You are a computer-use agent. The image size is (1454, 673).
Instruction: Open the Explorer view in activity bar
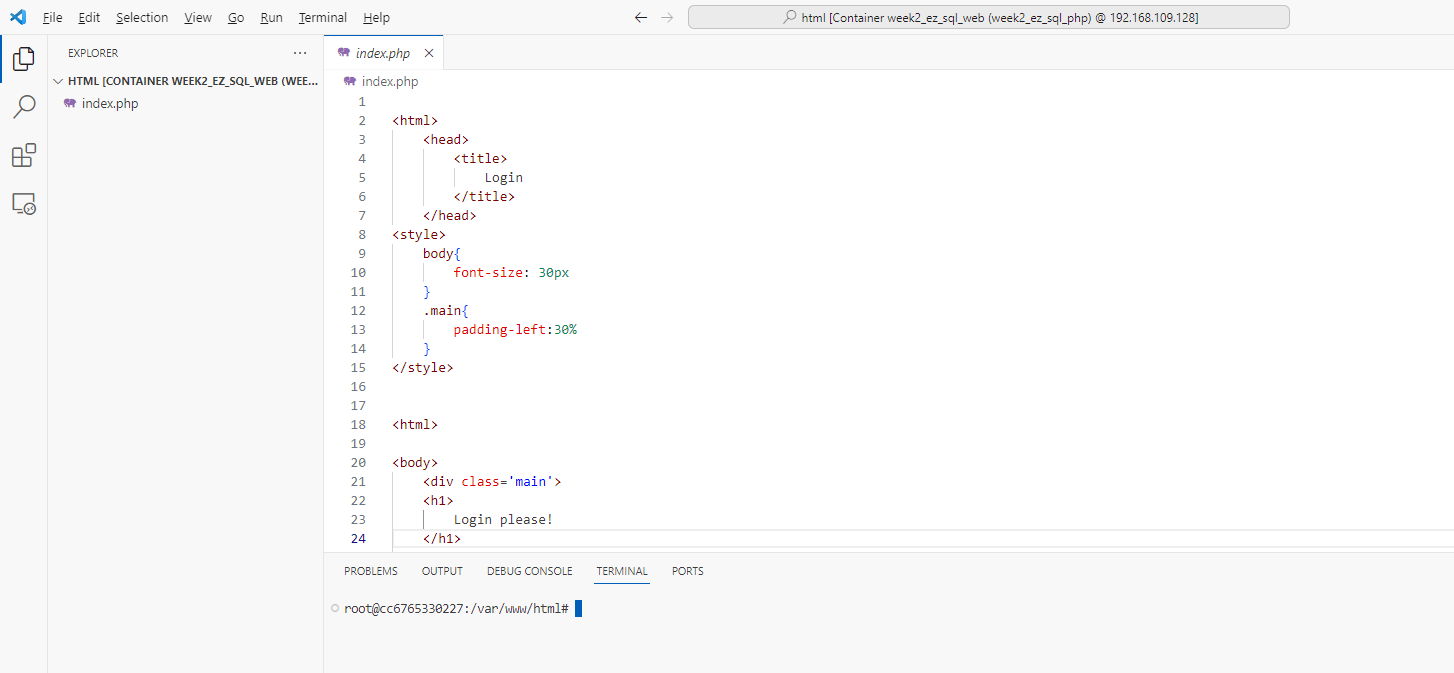(x=23, y=59)
